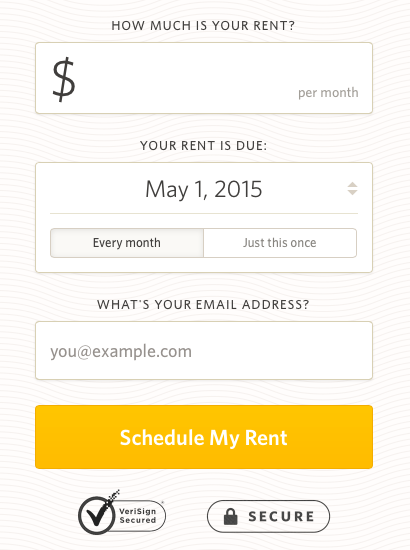Click the VeriSign checkmark icon

point(96,515)
